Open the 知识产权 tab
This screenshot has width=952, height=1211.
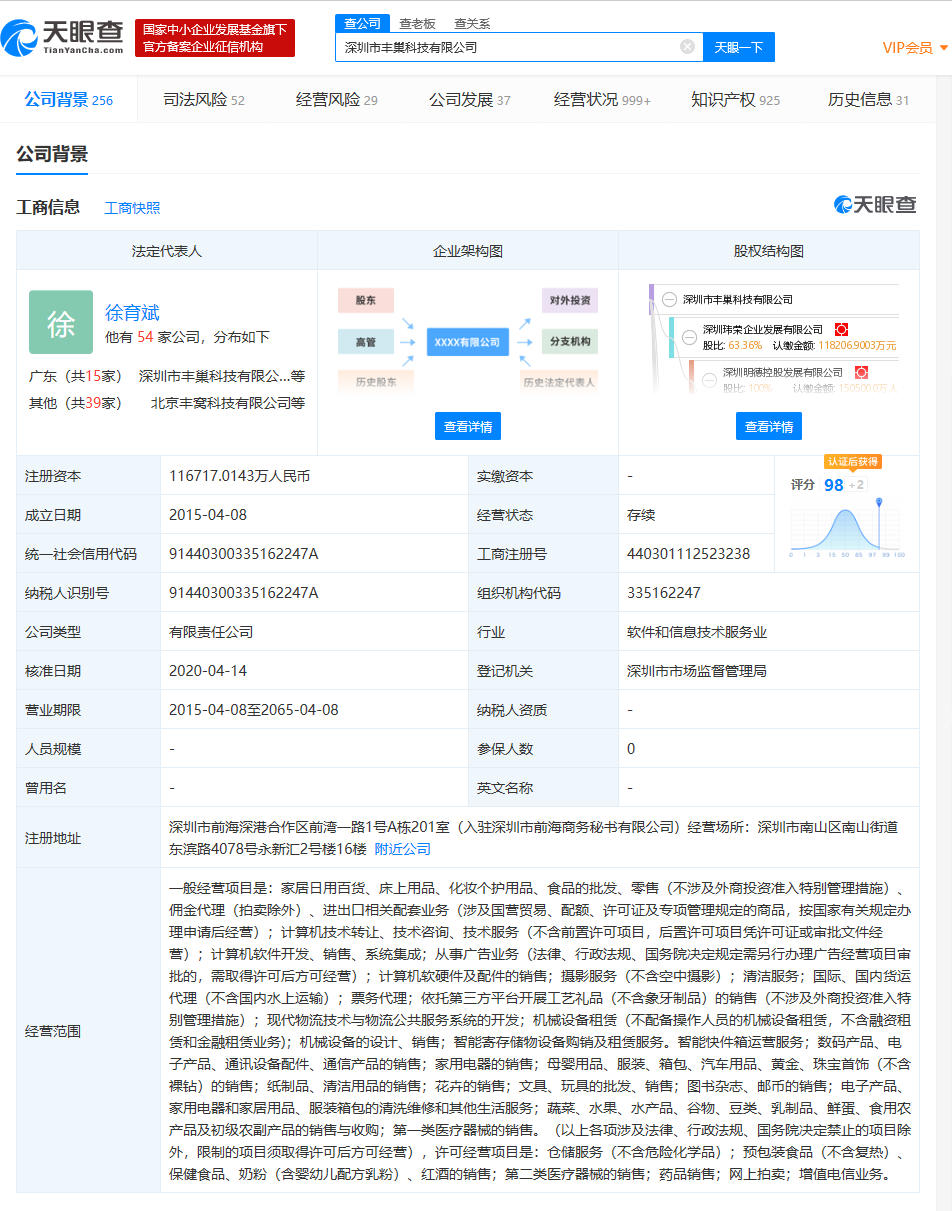click(735, 100)
